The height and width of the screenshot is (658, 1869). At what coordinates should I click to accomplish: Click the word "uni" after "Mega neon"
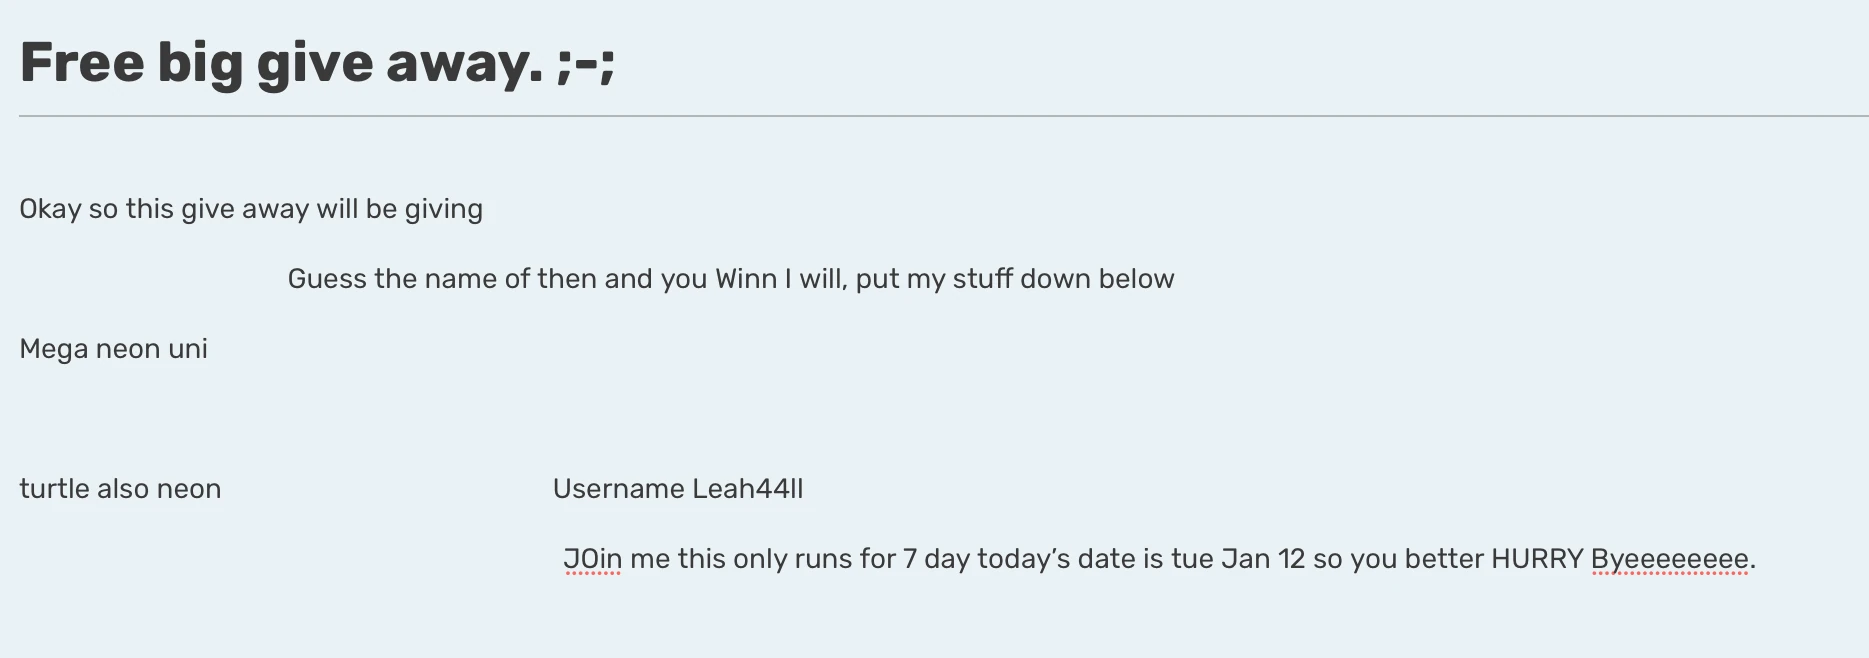[188, 349]
